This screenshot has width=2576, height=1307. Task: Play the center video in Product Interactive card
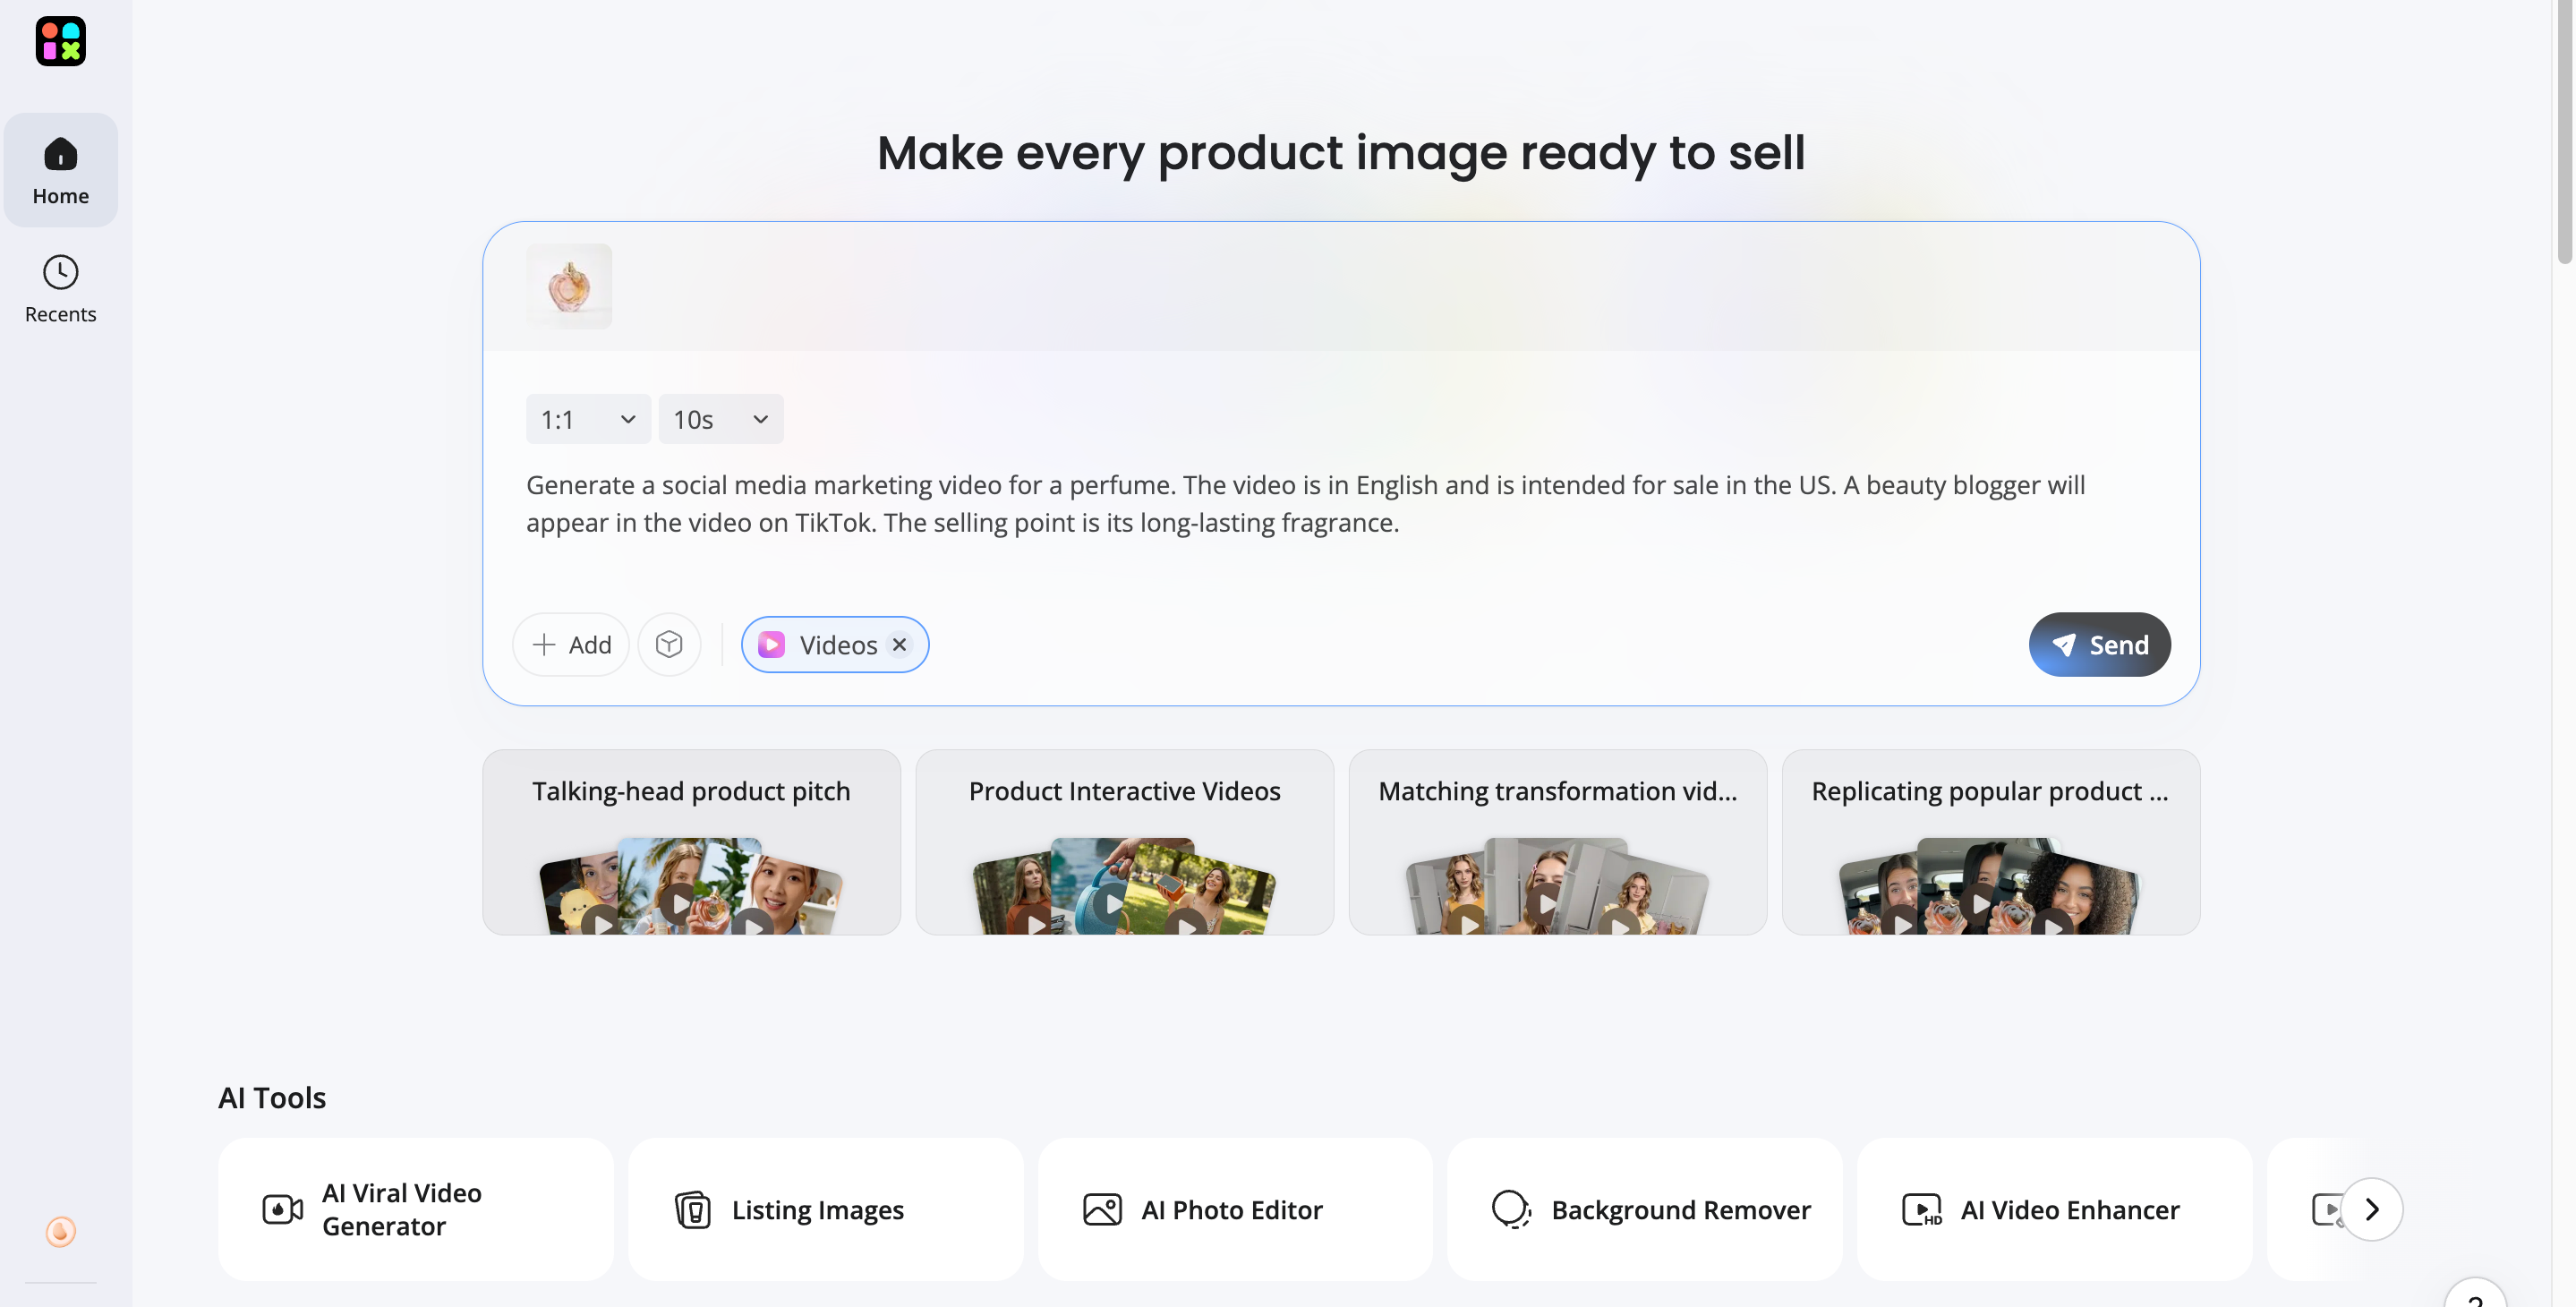[1113, 904]
